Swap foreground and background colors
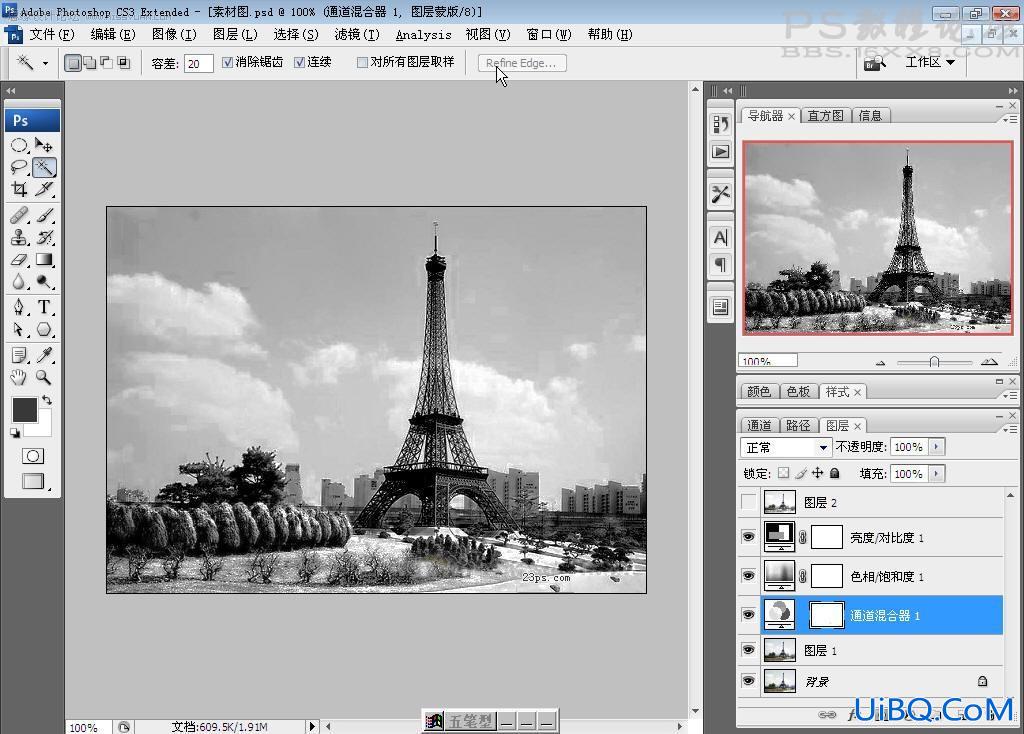This screenshot has width=1024, height=734. pos(47,400)
